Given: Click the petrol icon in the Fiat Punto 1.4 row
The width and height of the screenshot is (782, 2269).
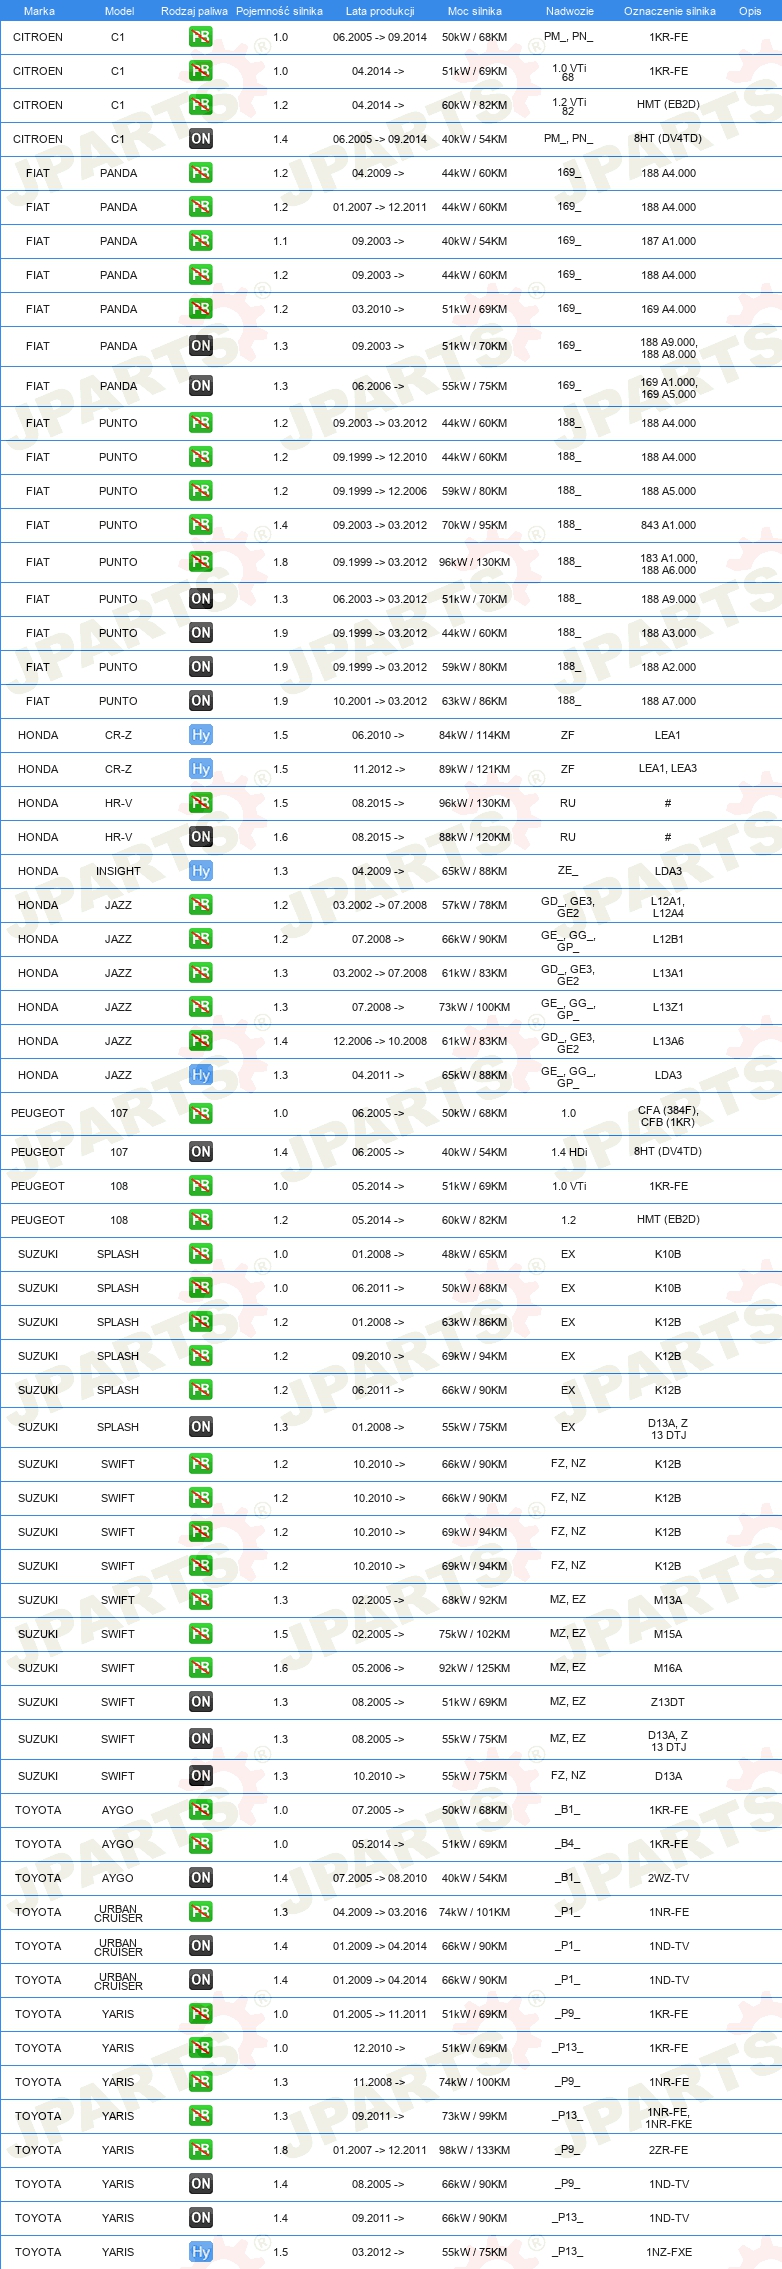Looking at the screenshot, I should 201,525.
